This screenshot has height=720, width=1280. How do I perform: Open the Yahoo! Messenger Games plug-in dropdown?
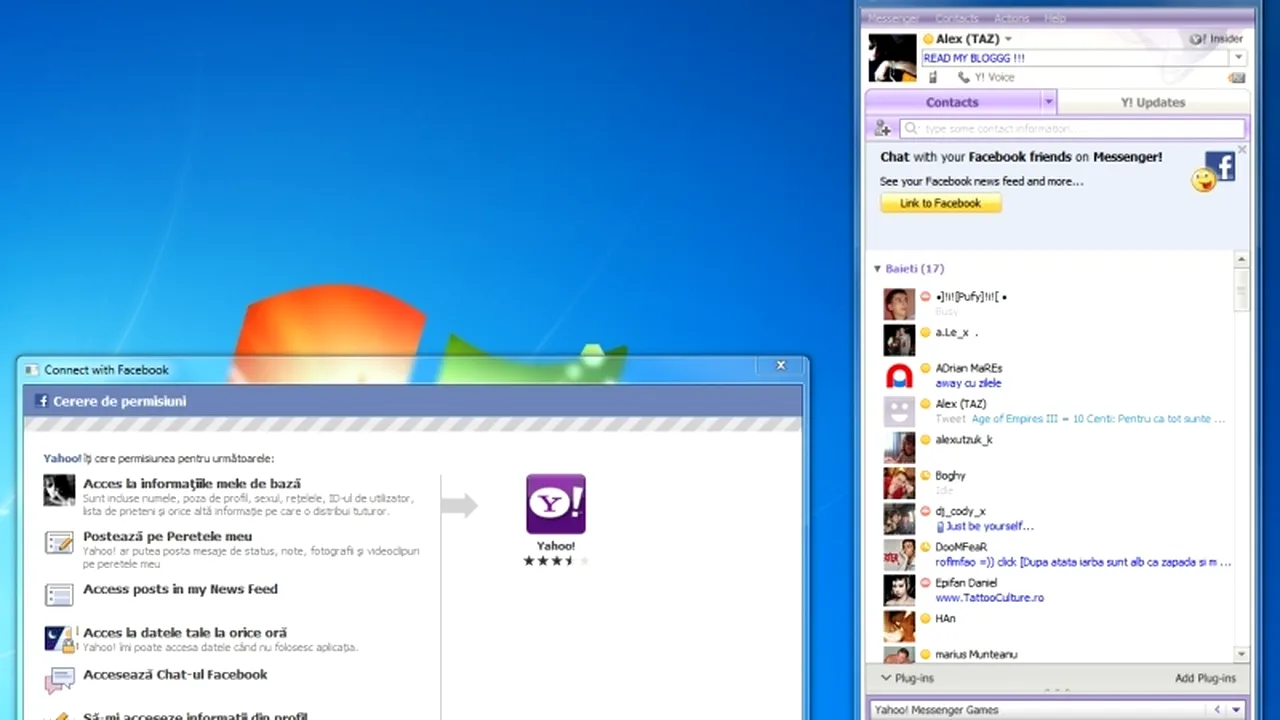(1237, 710)
